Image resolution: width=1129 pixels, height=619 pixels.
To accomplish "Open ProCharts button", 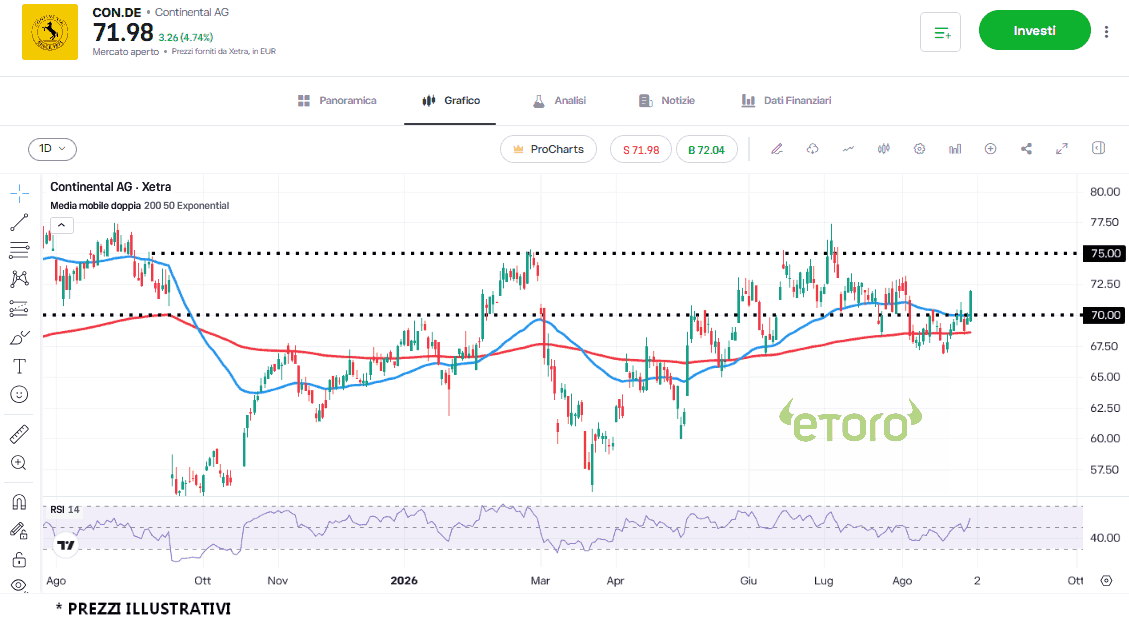I will tap(549, 150).
